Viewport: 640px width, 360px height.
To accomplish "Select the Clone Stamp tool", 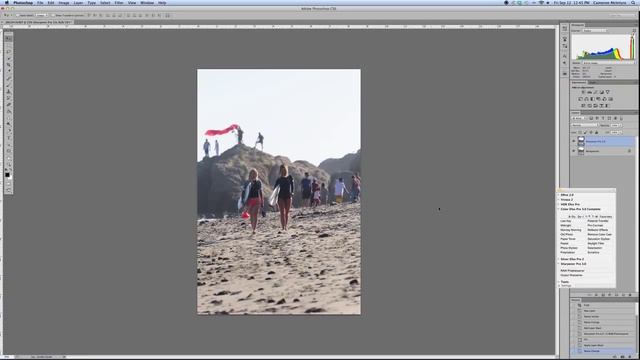I will [x=9, y=92].
